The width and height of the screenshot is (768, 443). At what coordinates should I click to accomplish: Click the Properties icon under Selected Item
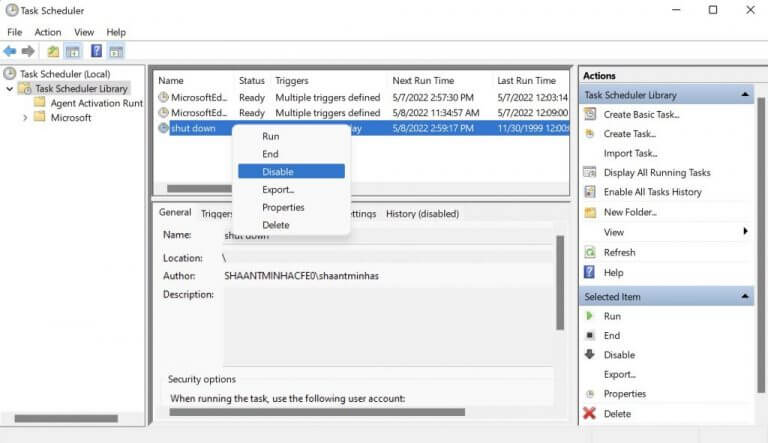[x=590, y=394]
